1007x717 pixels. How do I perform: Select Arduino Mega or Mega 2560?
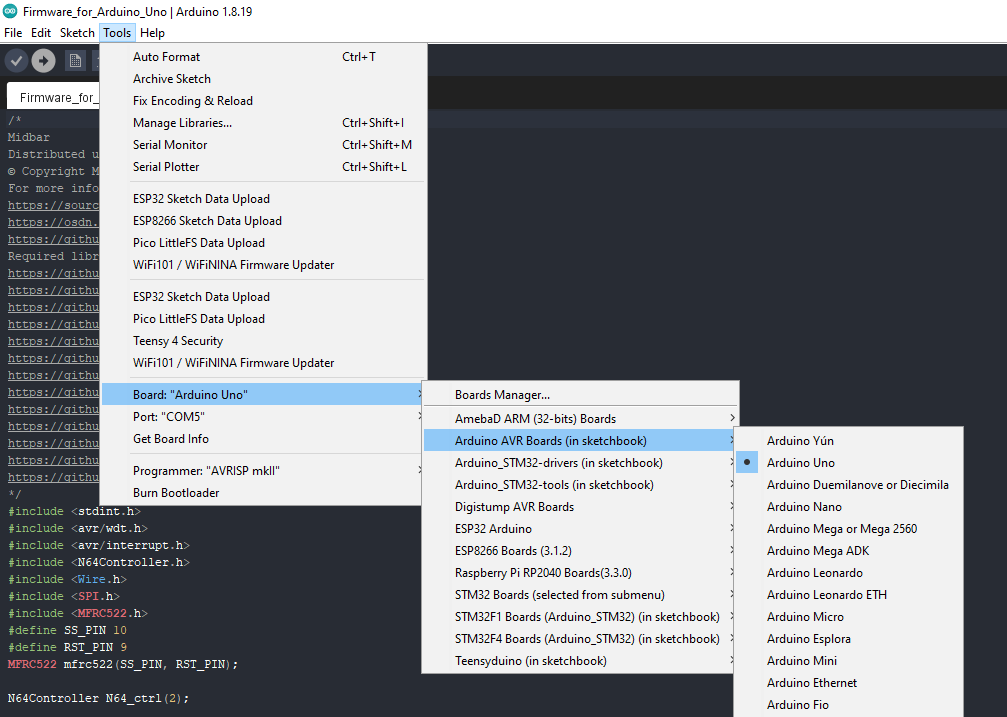(x=848, y=529)
